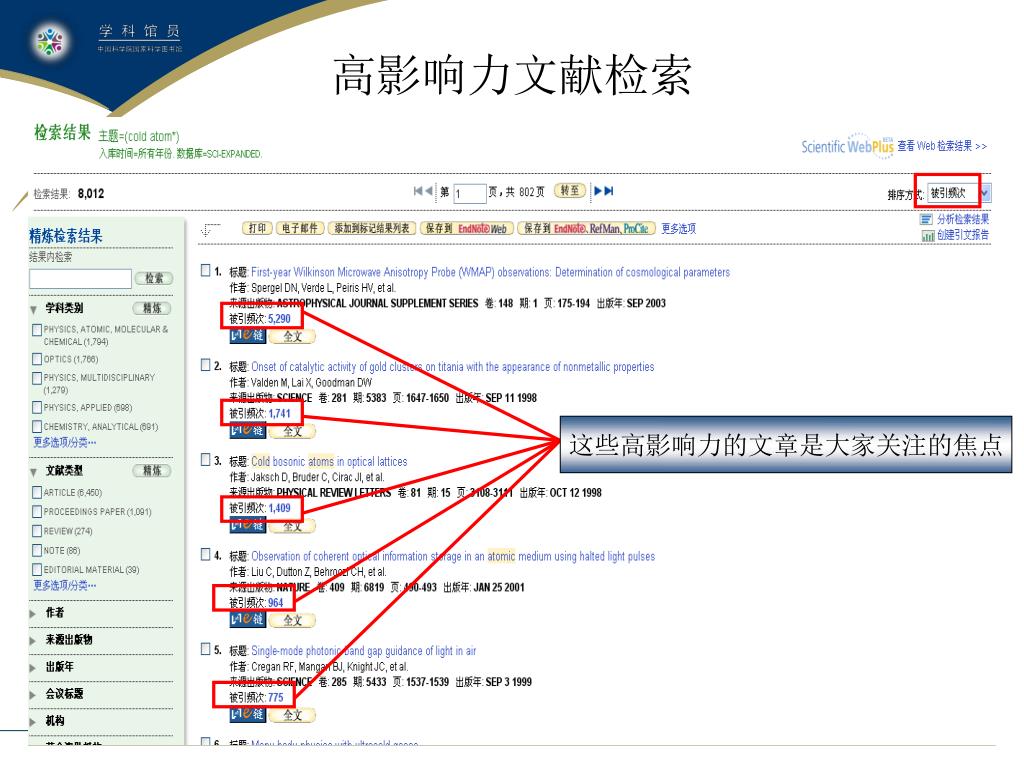
Task: Click 精炼 refine button for 文献类型
Action: 152,471
